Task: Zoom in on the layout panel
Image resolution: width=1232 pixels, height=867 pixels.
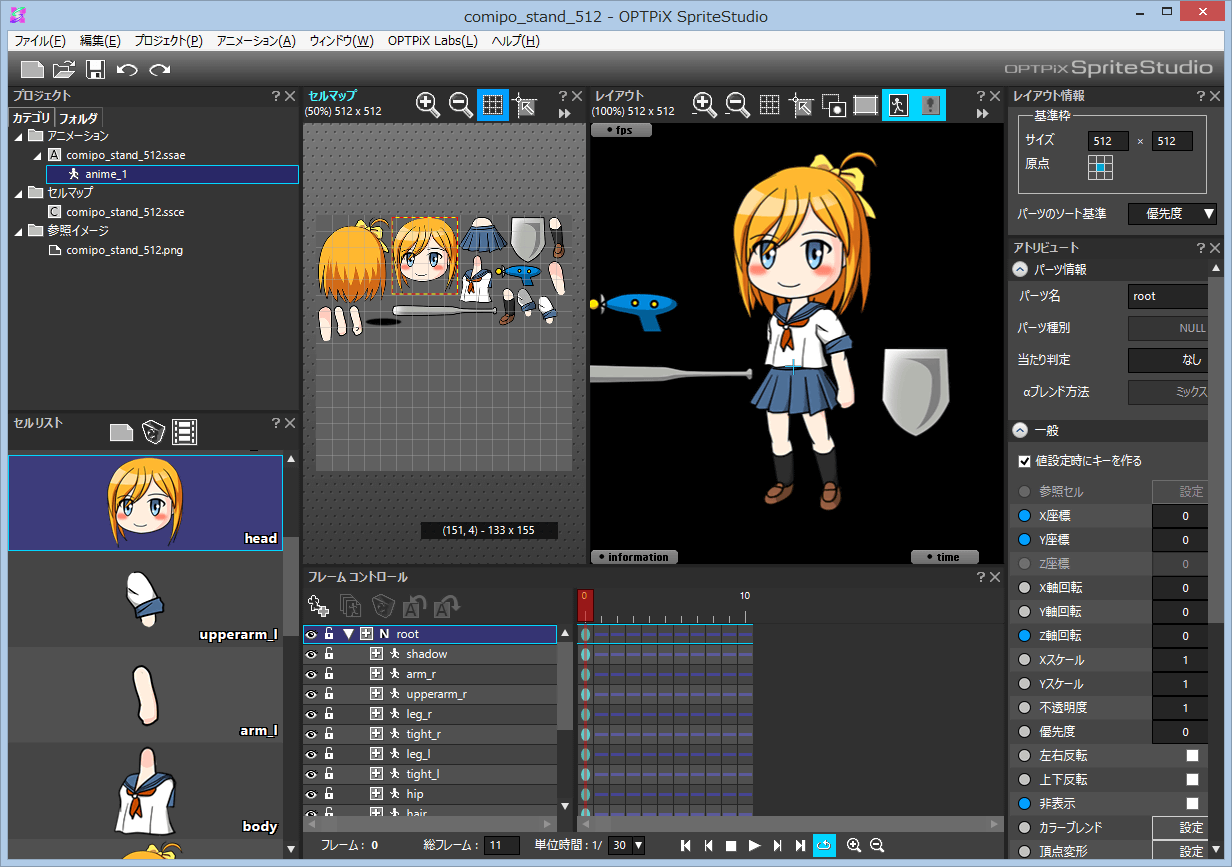Action: coord(704,104)
